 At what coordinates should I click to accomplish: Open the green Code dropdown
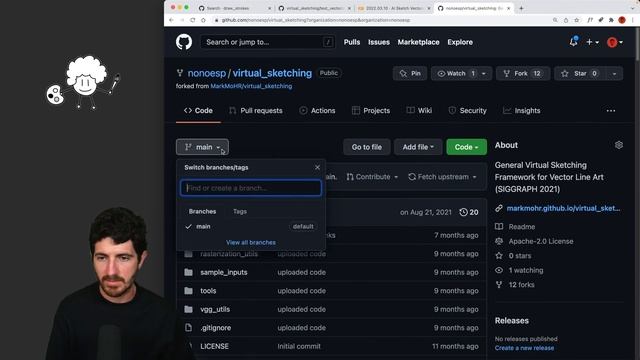(467, 147)
